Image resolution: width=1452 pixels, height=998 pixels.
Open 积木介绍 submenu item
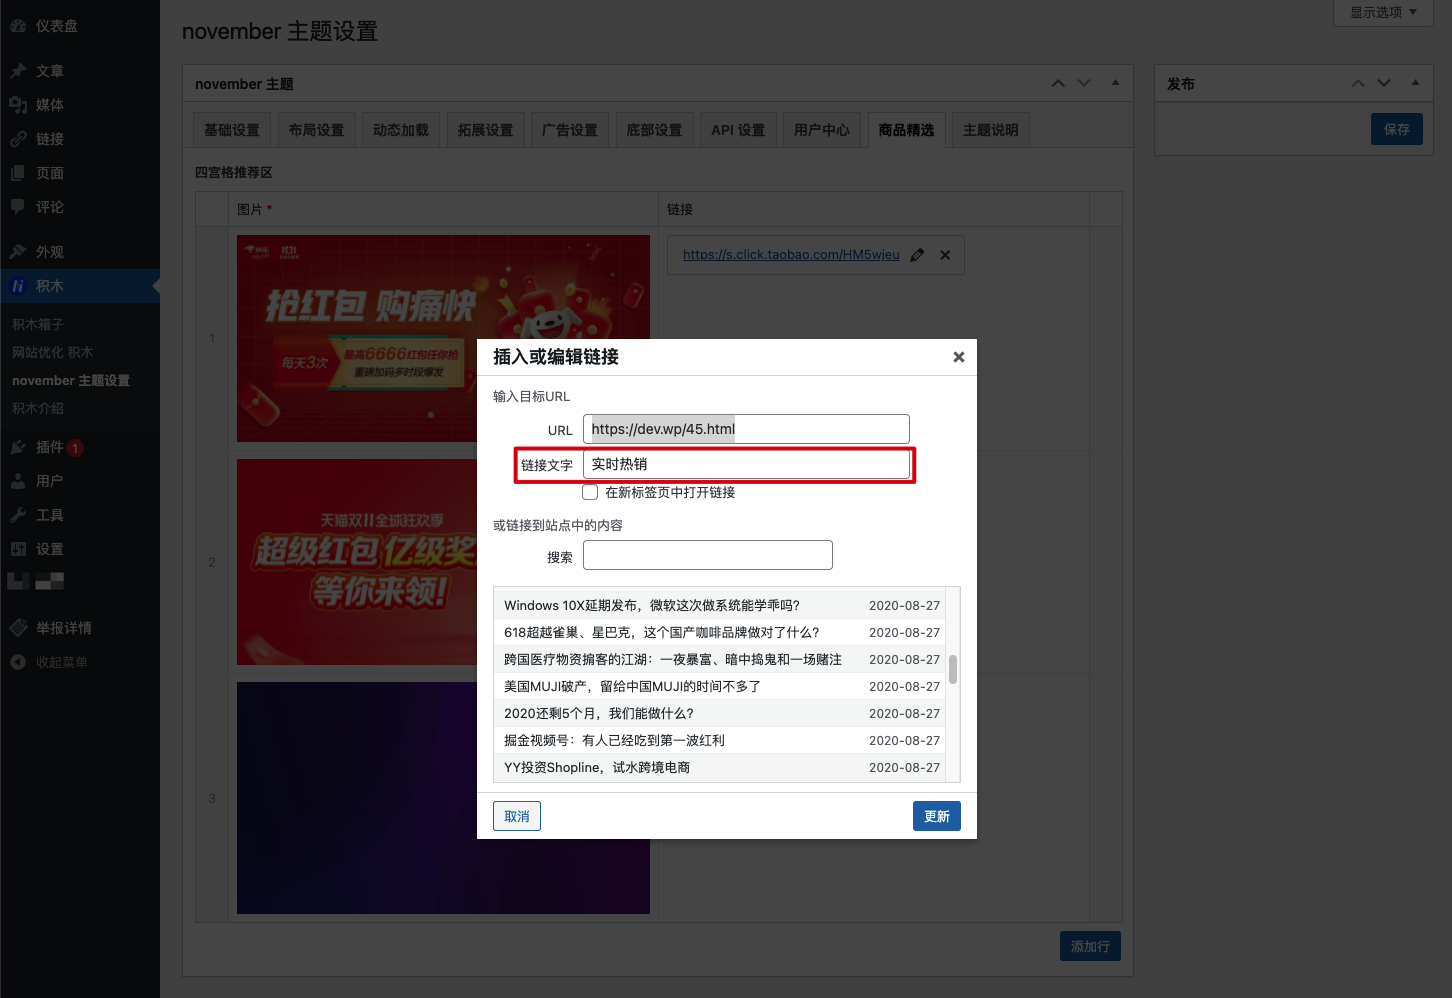[38, 408]
